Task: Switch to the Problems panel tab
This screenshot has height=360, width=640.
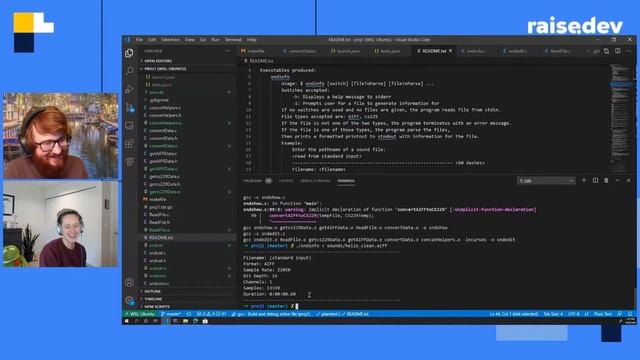Action: 257,180
